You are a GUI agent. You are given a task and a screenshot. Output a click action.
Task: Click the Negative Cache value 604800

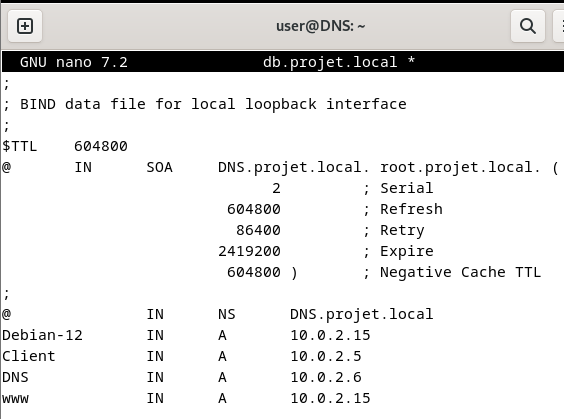[x=254, y=272]
